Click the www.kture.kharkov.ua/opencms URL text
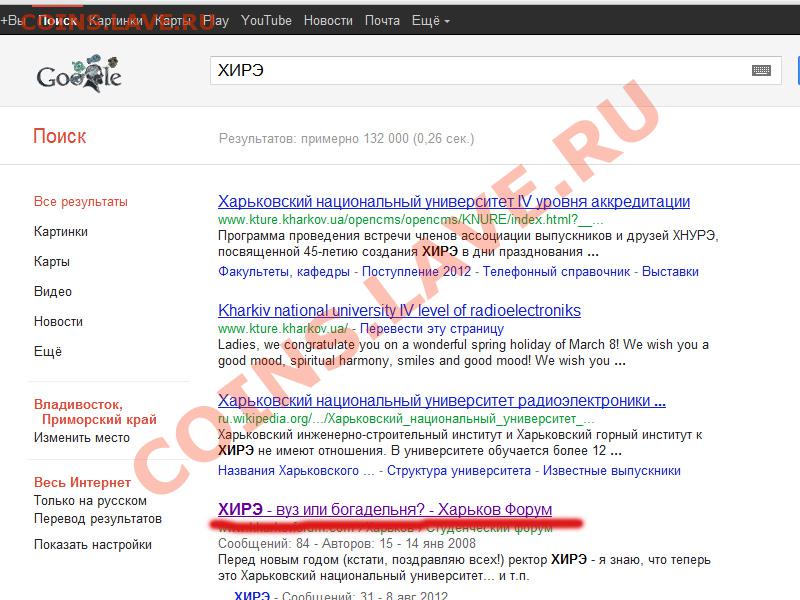 click(x=411, y=220)
